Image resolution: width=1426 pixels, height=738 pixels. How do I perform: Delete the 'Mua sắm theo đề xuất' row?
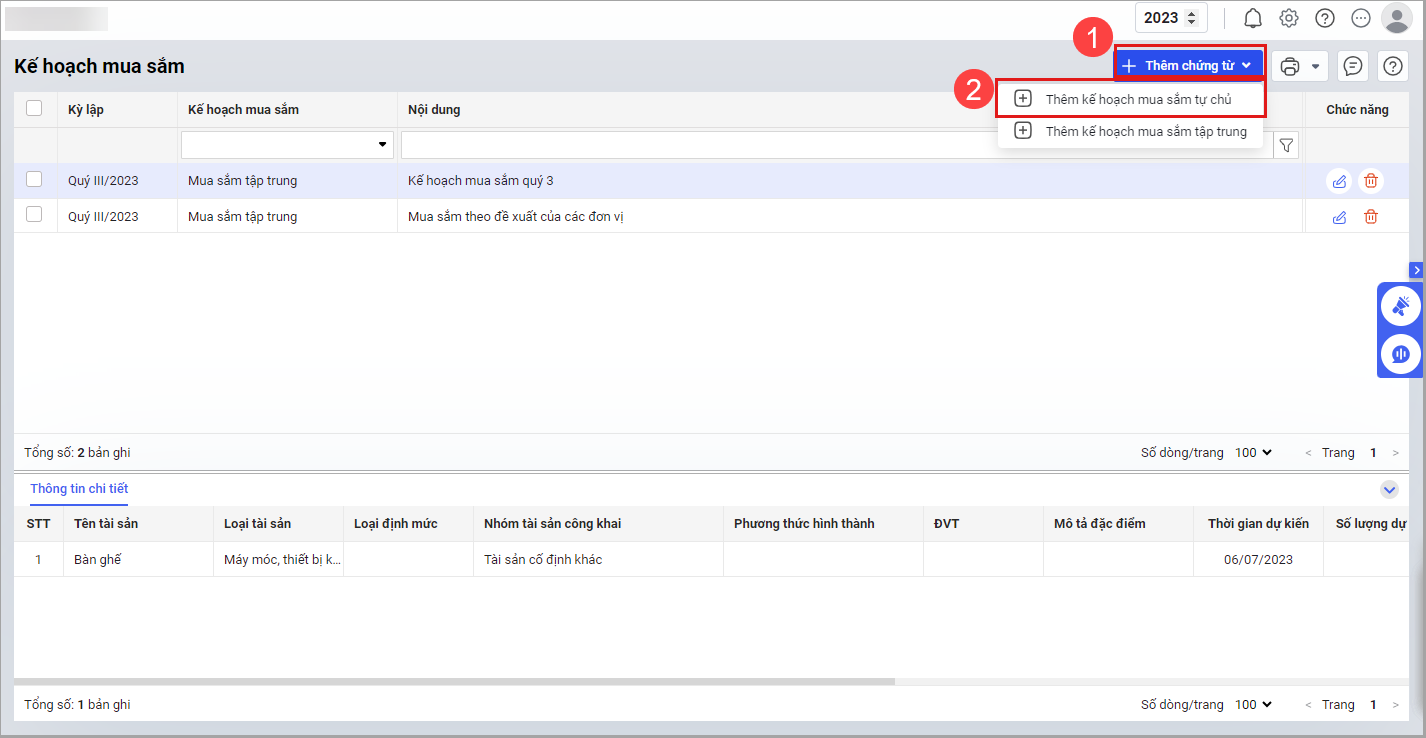point(1371,217)
